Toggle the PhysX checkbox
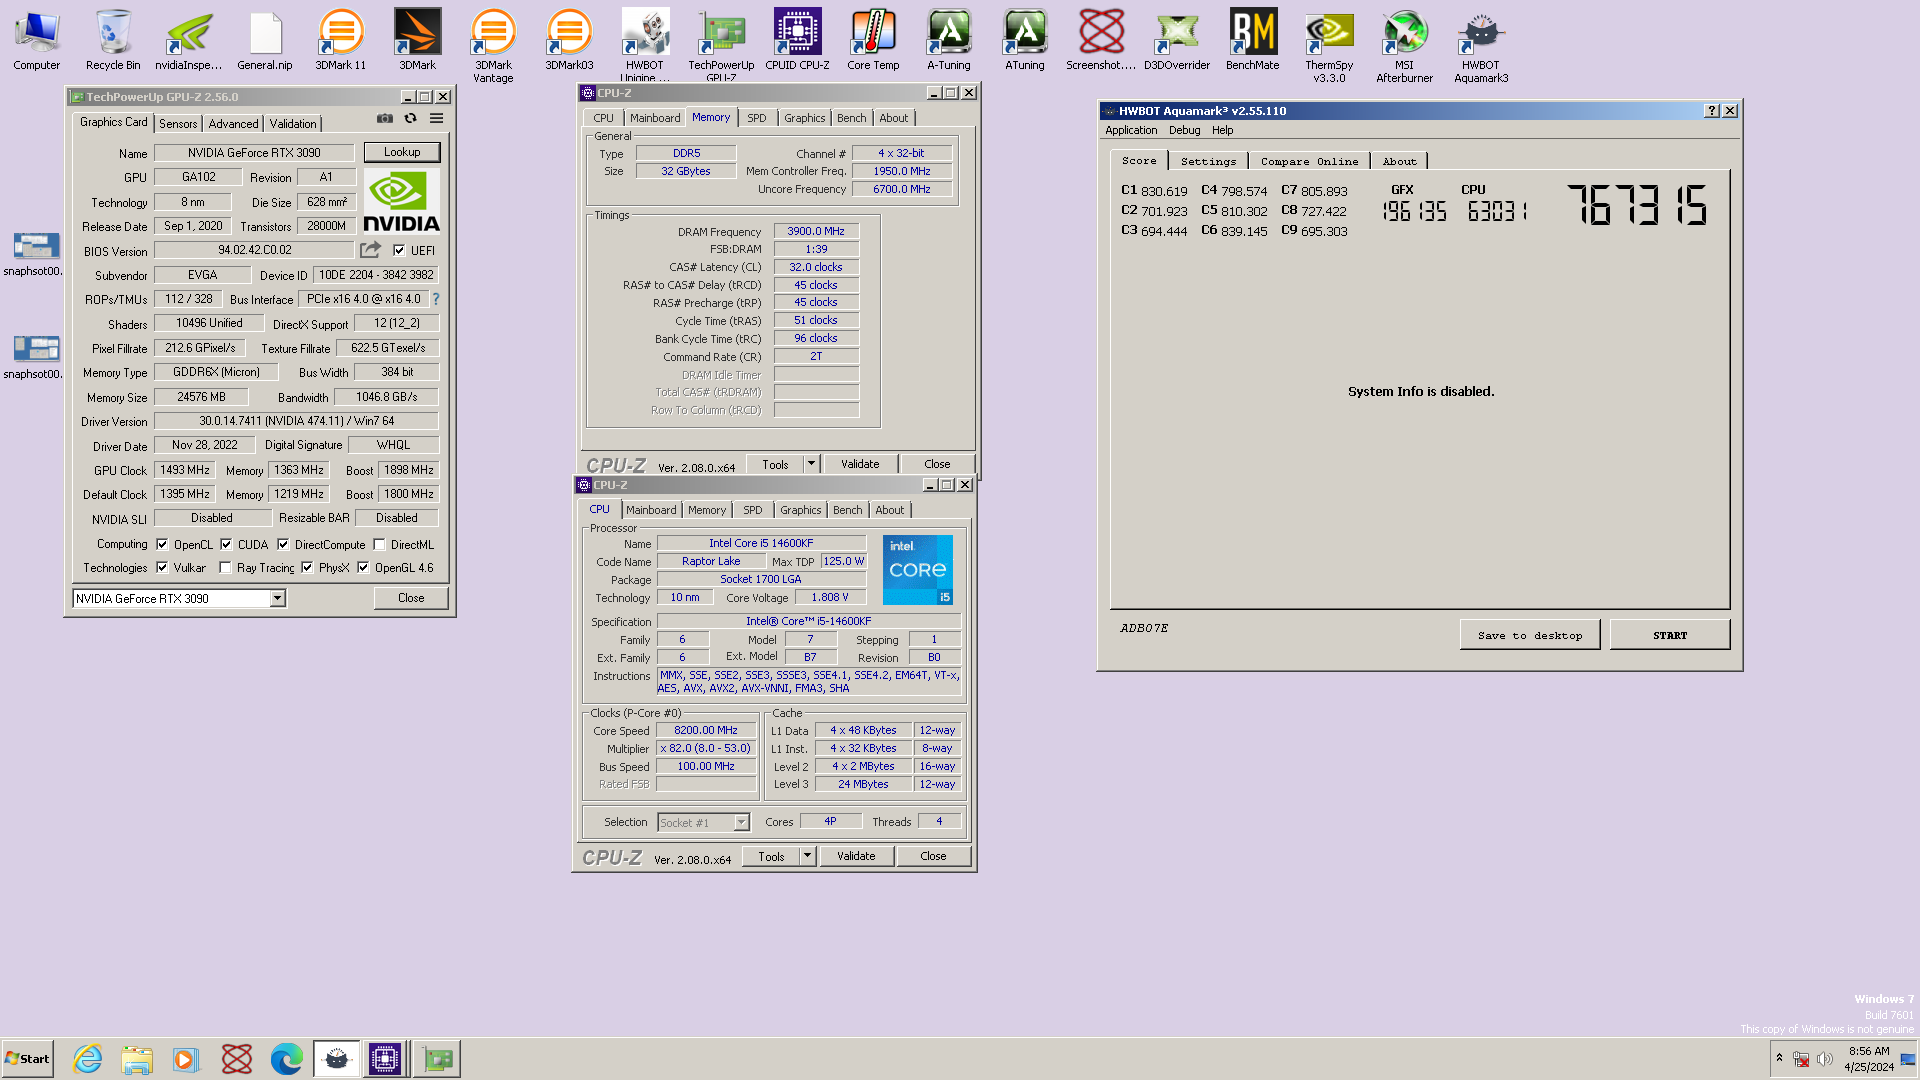This screenshot has width=1920, height=1080. click(307, 567)
